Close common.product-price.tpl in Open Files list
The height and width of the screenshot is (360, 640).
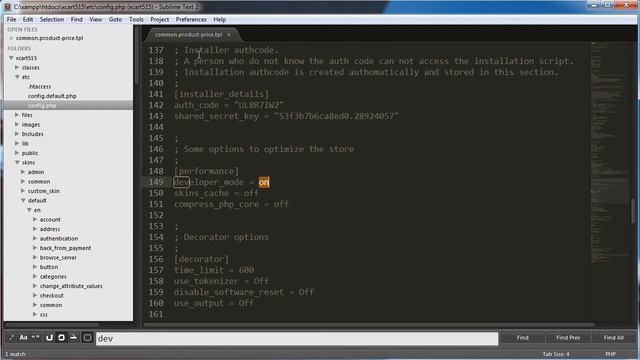[11, 38]
